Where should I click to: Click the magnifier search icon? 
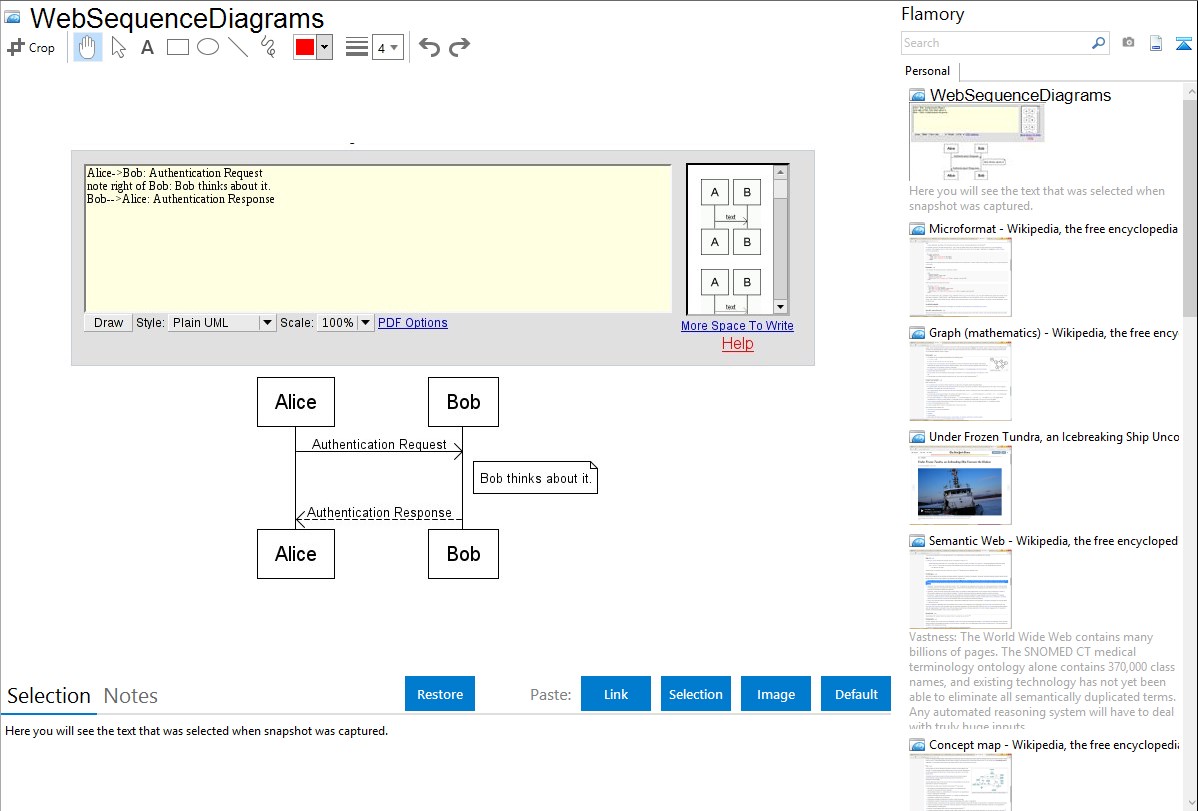pos(1098,43)
